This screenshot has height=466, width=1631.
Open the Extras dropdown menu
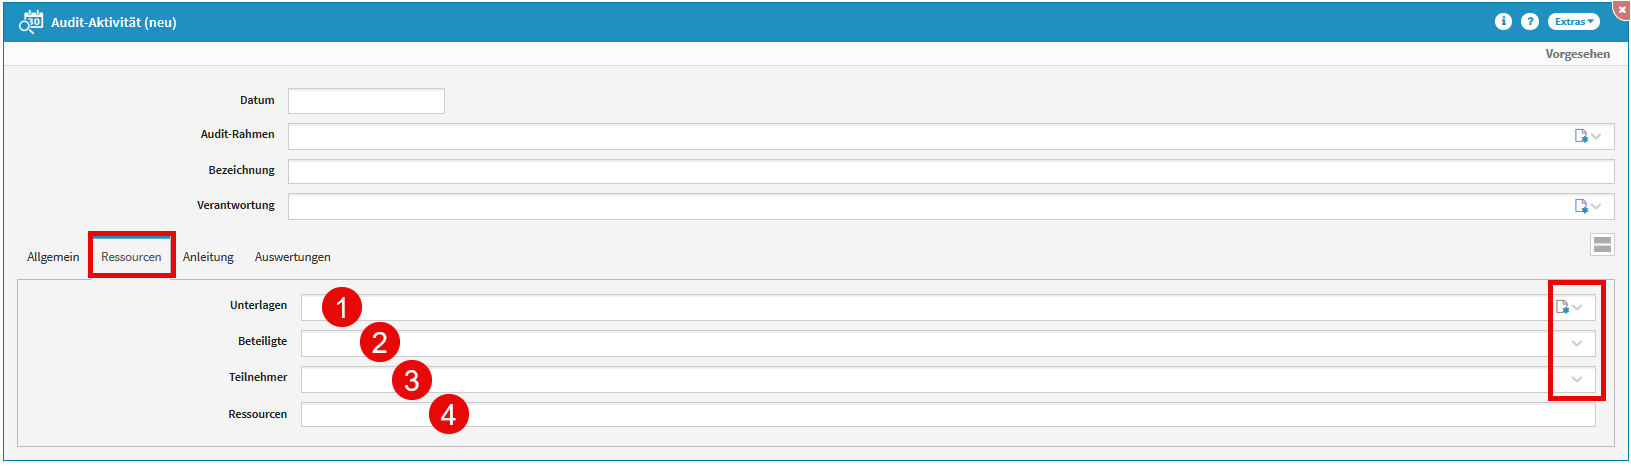click(x=1573, y=21)
